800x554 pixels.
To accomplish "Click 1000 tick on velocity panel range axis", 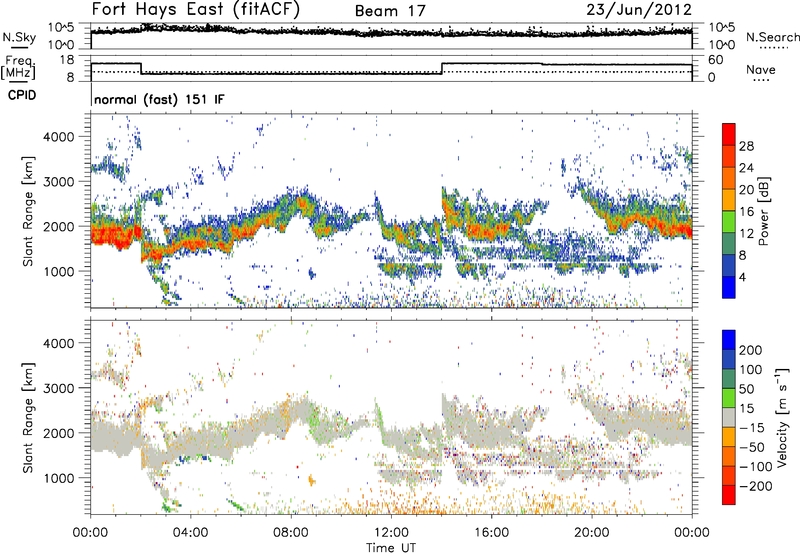I will point(58,478).
